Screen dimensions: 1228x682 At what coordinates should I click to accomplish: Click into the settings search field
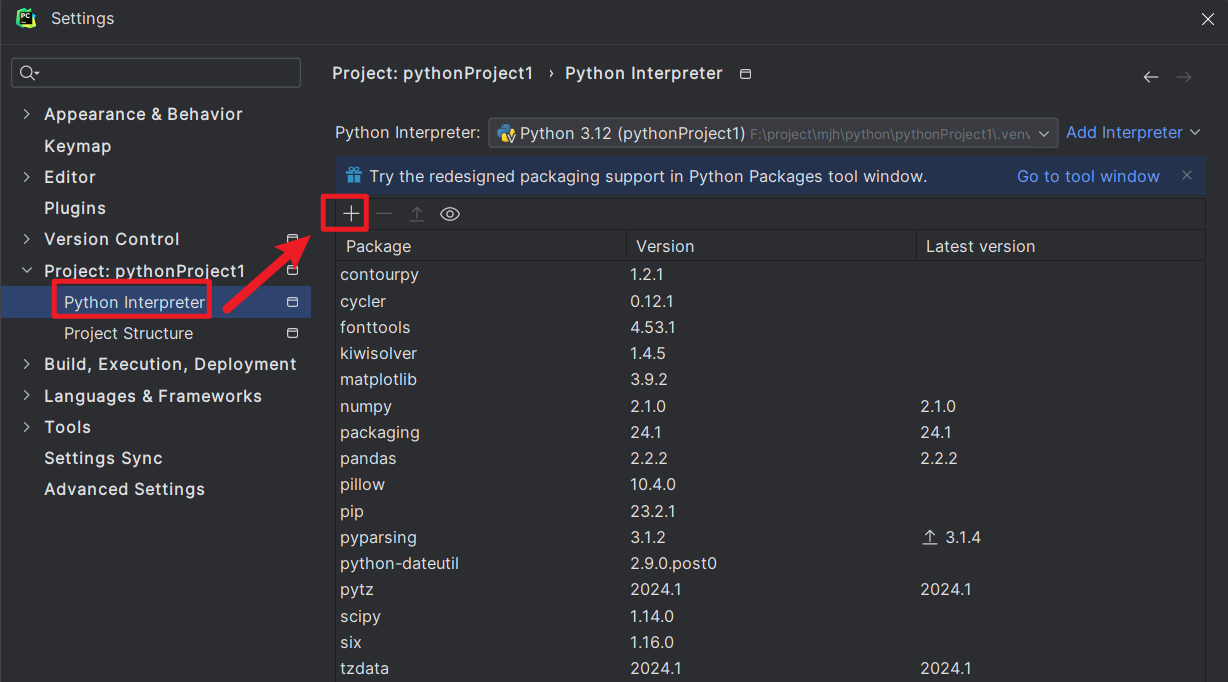pyautogui.click(x=156, y=73)
